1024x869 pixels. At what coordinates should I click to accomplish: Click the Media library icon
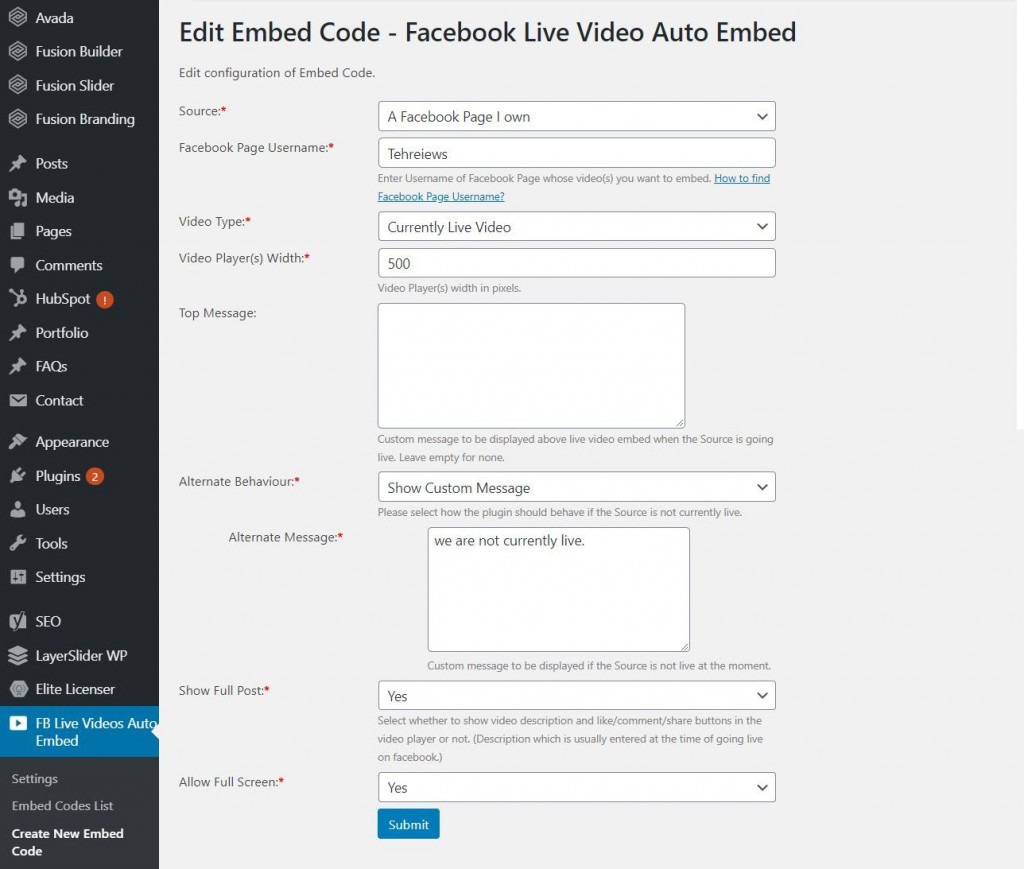[18, 197]
